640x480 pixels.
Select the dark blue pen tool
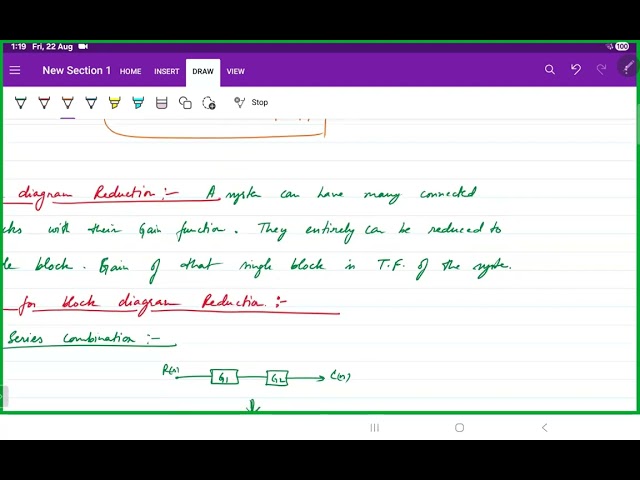[91, 102]
